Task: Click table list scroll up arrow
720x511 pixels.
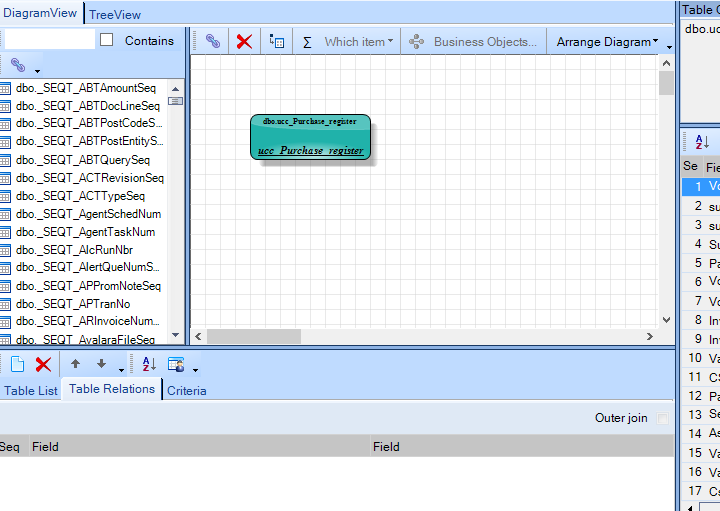Action: click(175, 89)
